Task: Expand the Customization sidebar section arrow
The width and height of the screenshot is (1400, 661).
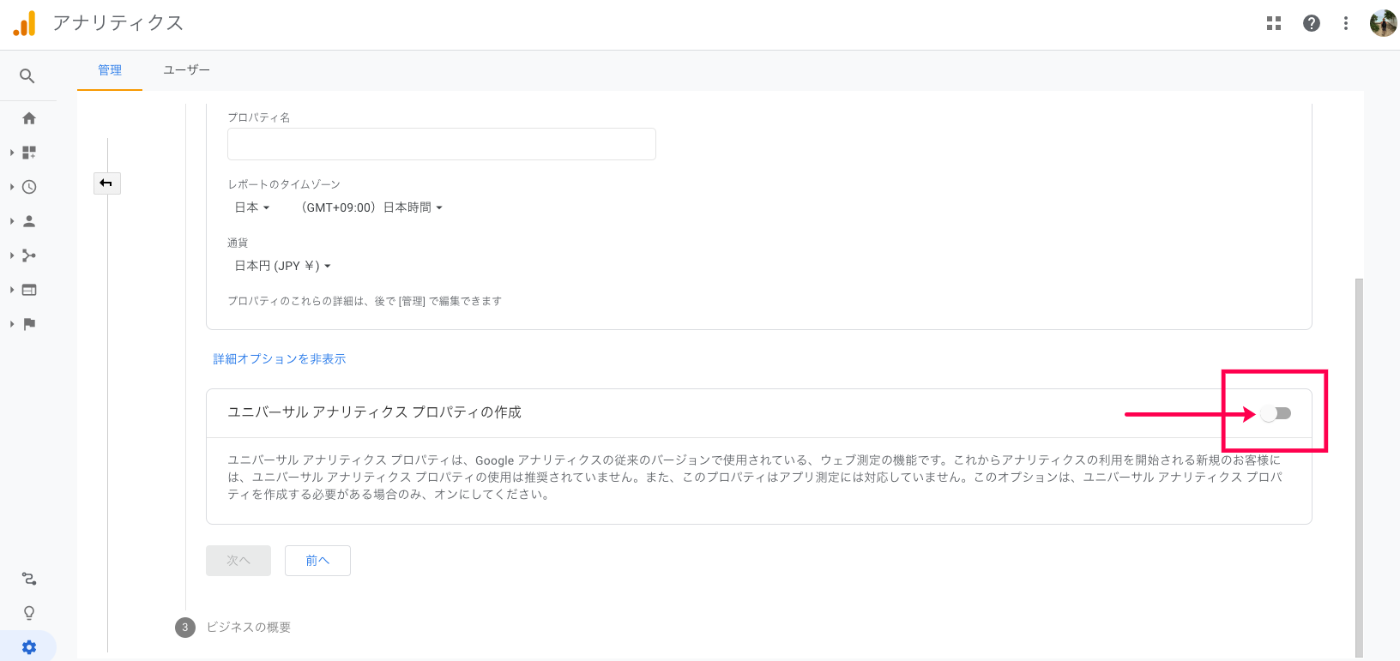Action: pos(12,153)
